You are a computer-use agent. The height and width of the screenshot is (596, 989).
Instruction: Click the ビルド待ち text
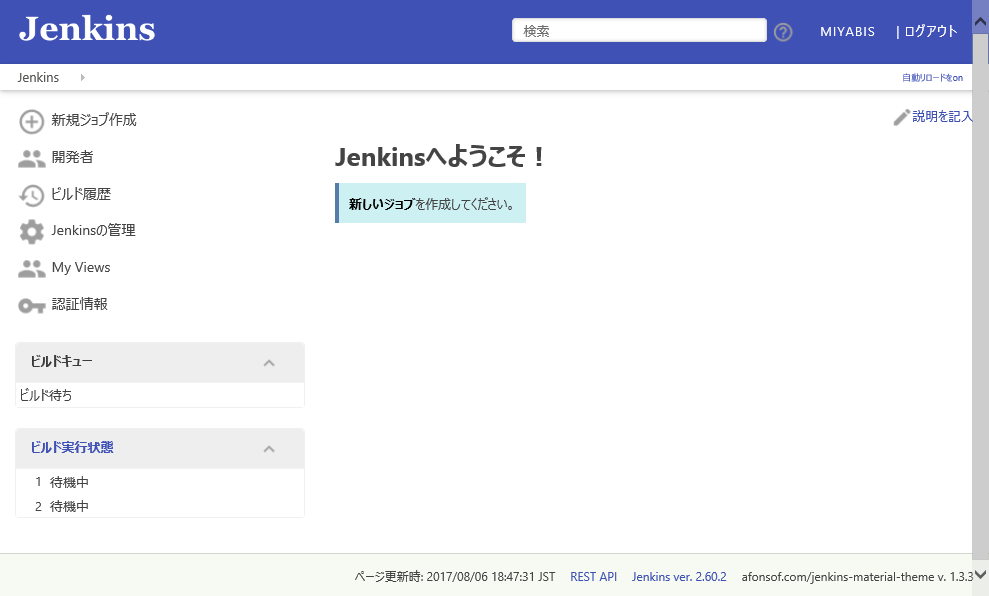click(x=45, y=395)
